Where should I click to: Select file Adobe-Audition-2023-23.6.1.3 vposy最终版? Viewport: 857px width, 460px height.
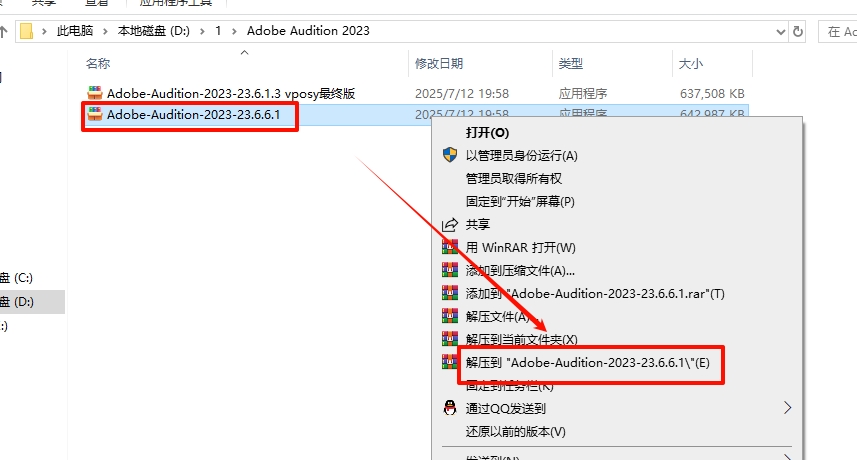231,93
